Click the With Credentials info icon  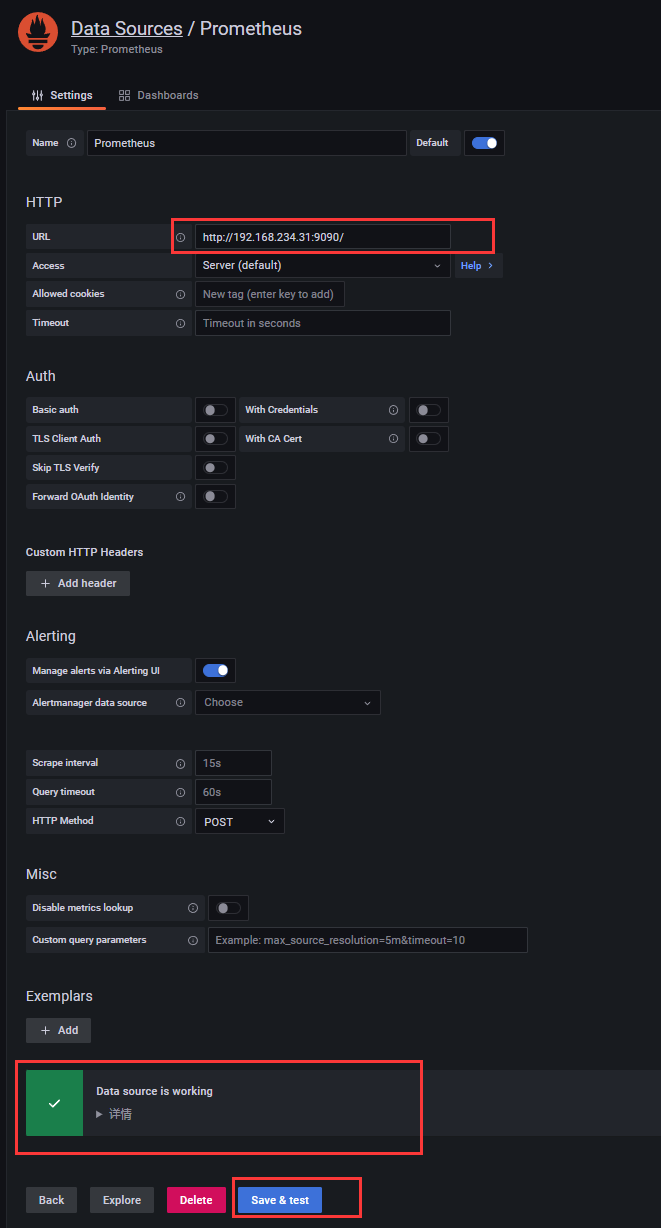(393, 410)
